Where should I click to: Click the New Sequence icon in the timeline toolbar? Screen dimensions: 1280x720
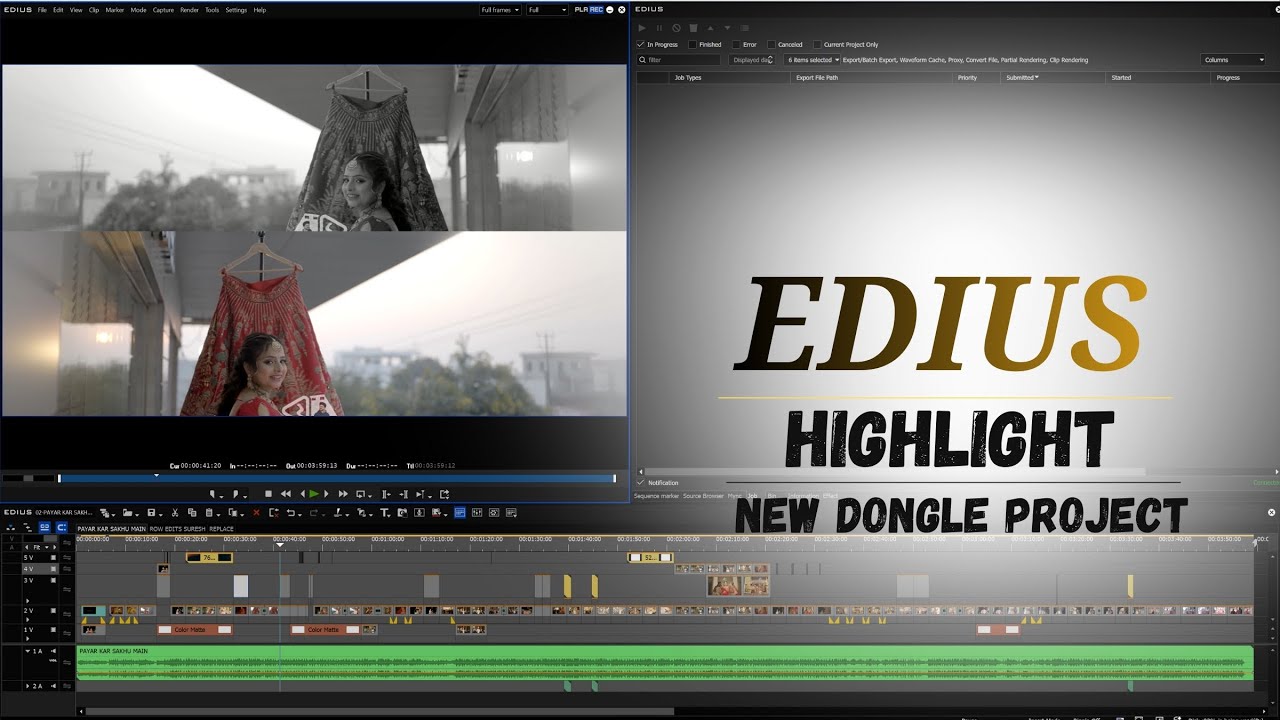[x=105, y=513]
